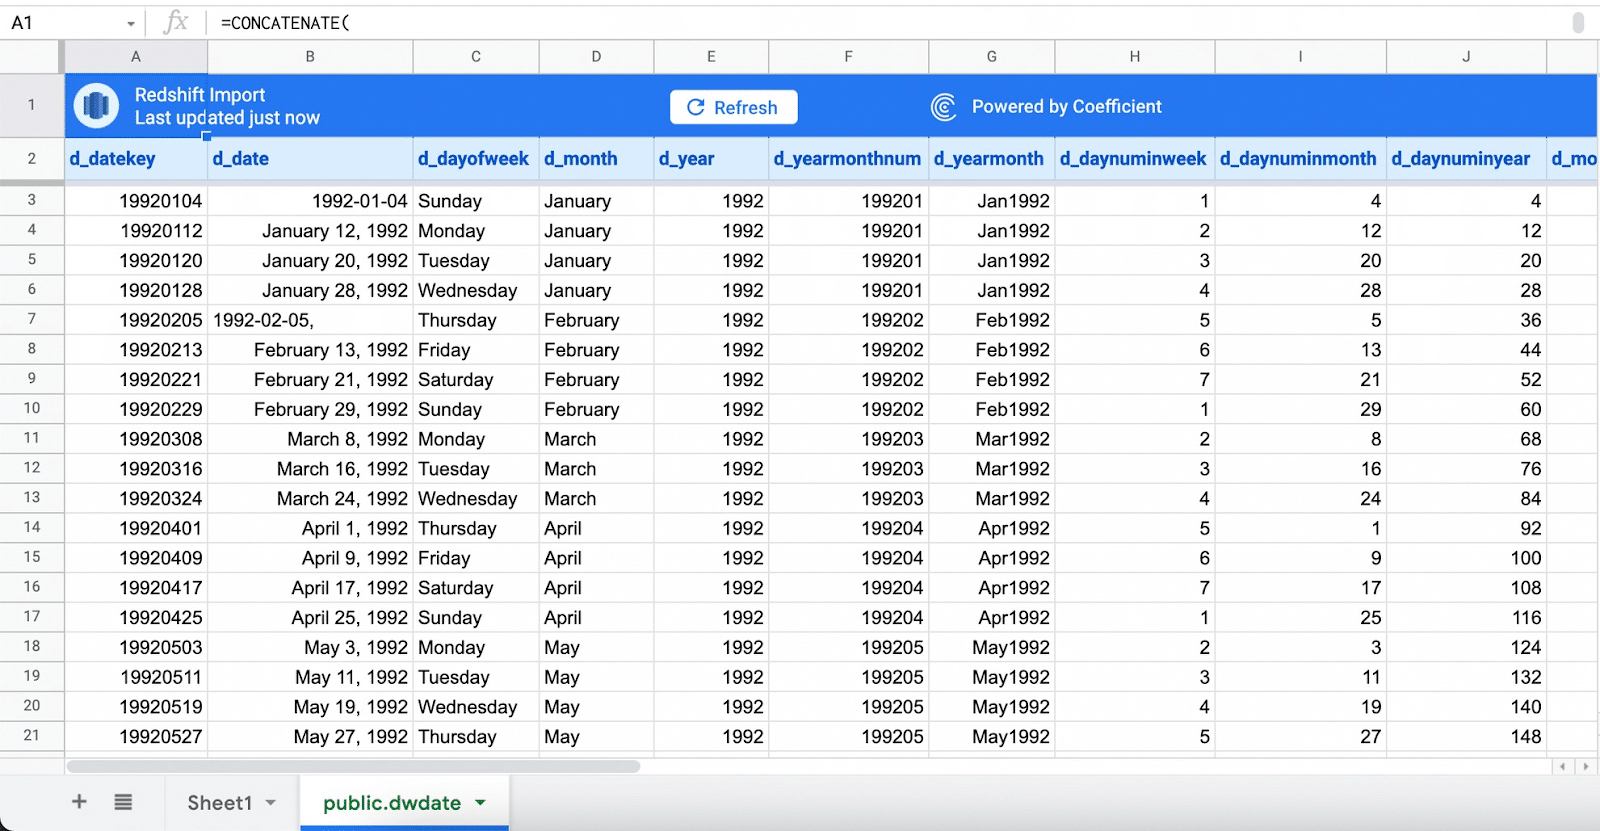1600x831 pixels.
Task: Open the name box dropdown arrow
Action: coord(131,23)
